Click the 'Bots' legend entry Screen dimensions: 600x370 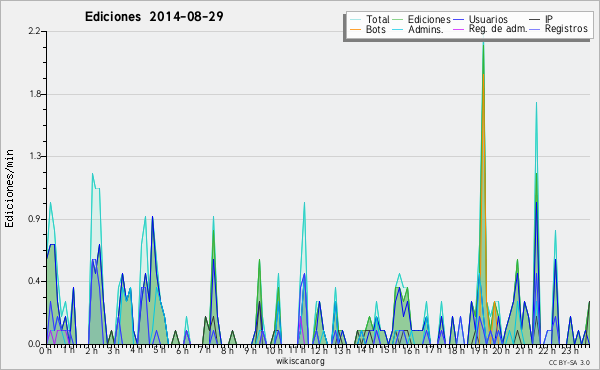pos(376,29)
